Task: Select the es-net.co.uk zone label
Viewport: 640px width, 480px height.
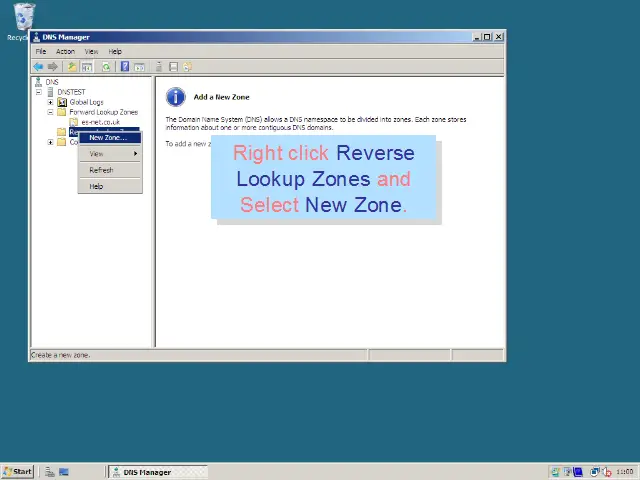Action: (100, 122)
